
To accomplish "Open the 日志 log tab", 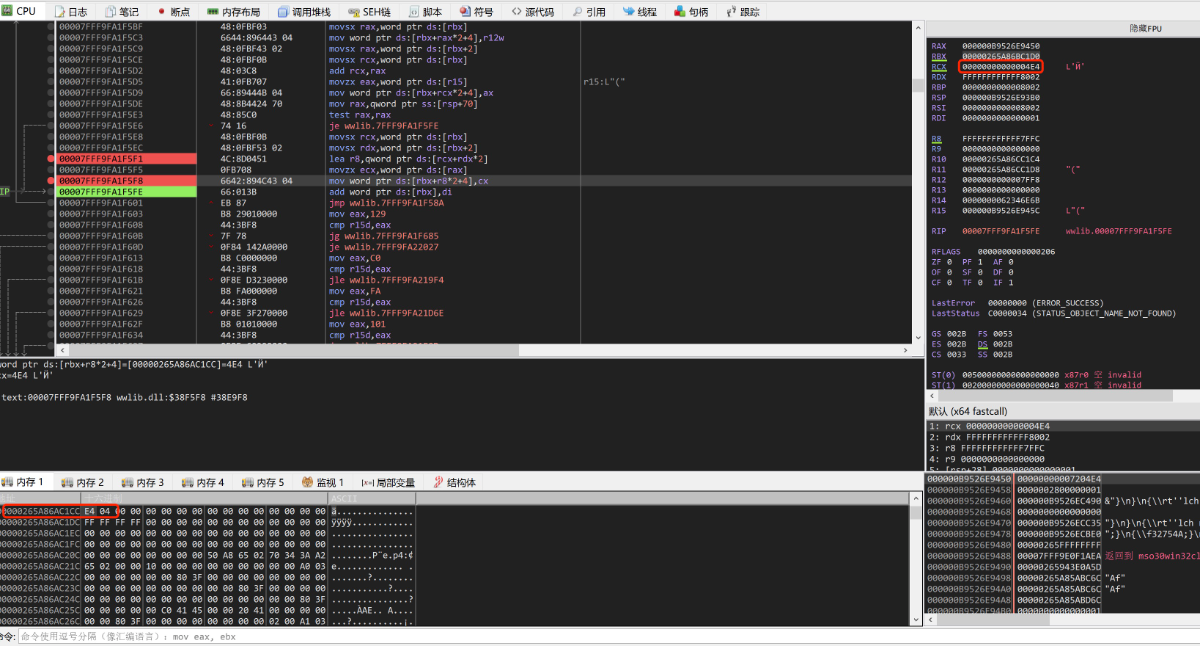I will click(x=69, y=11).
